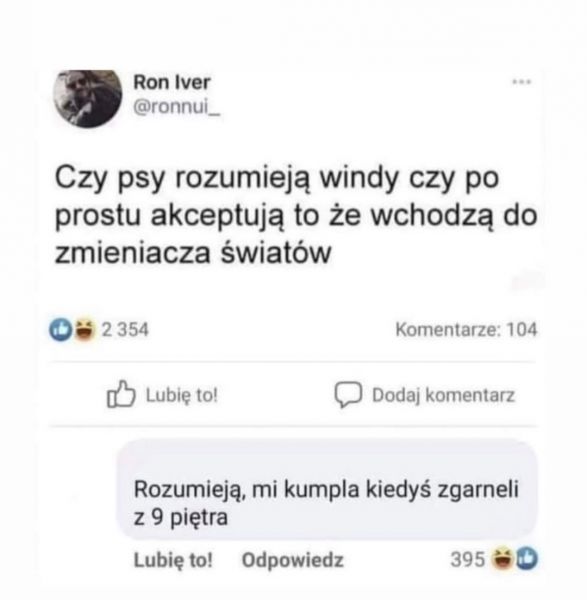The image size is (587, 600).
Task: Click the post text about psy and windy
Action: pyautogui.click(x=296, y=215)
